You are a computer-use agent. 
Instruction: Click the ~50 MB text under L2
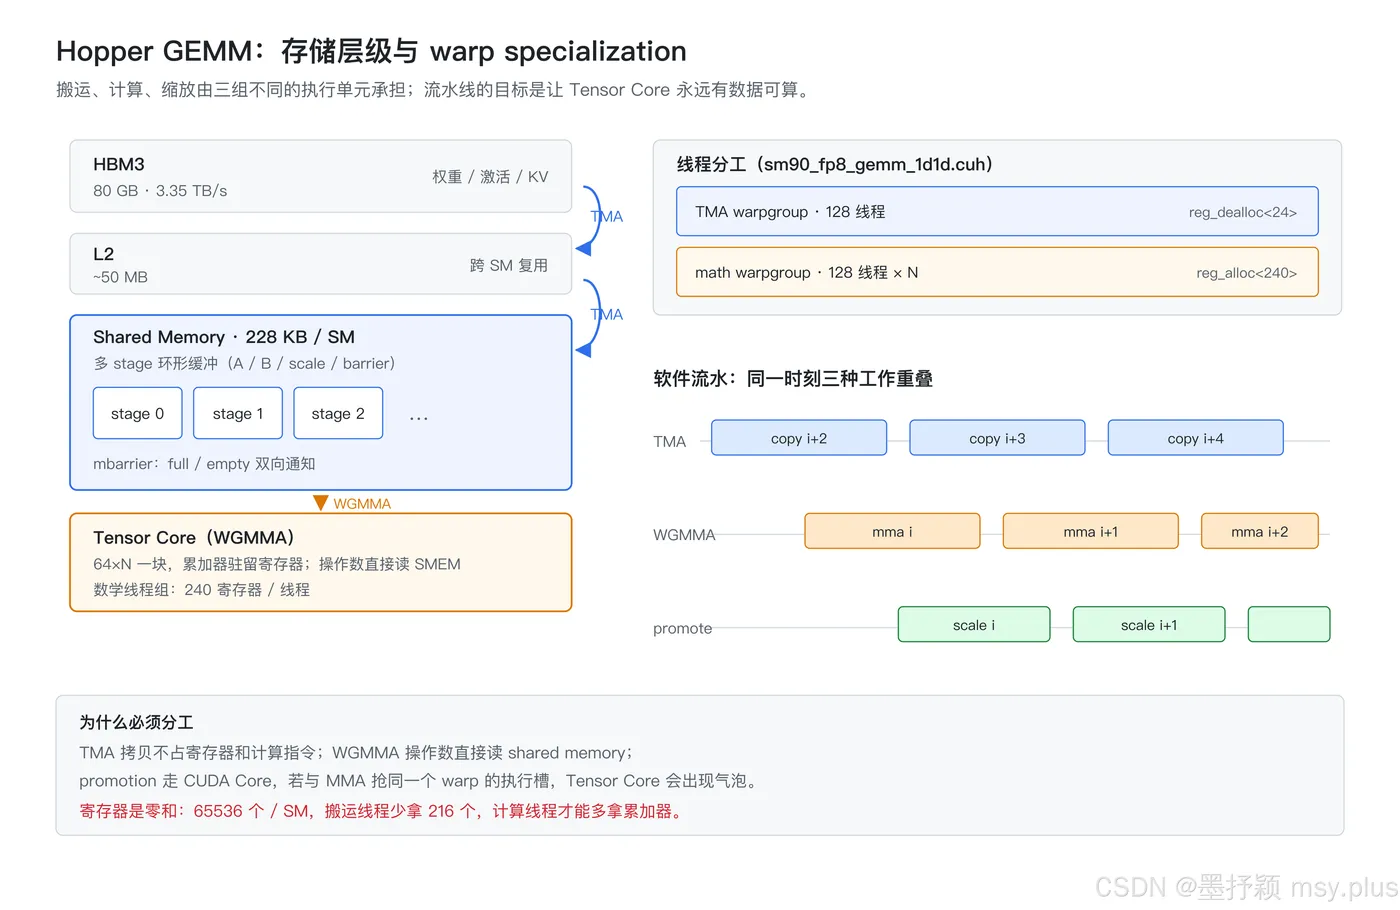(x=120, y=277)
